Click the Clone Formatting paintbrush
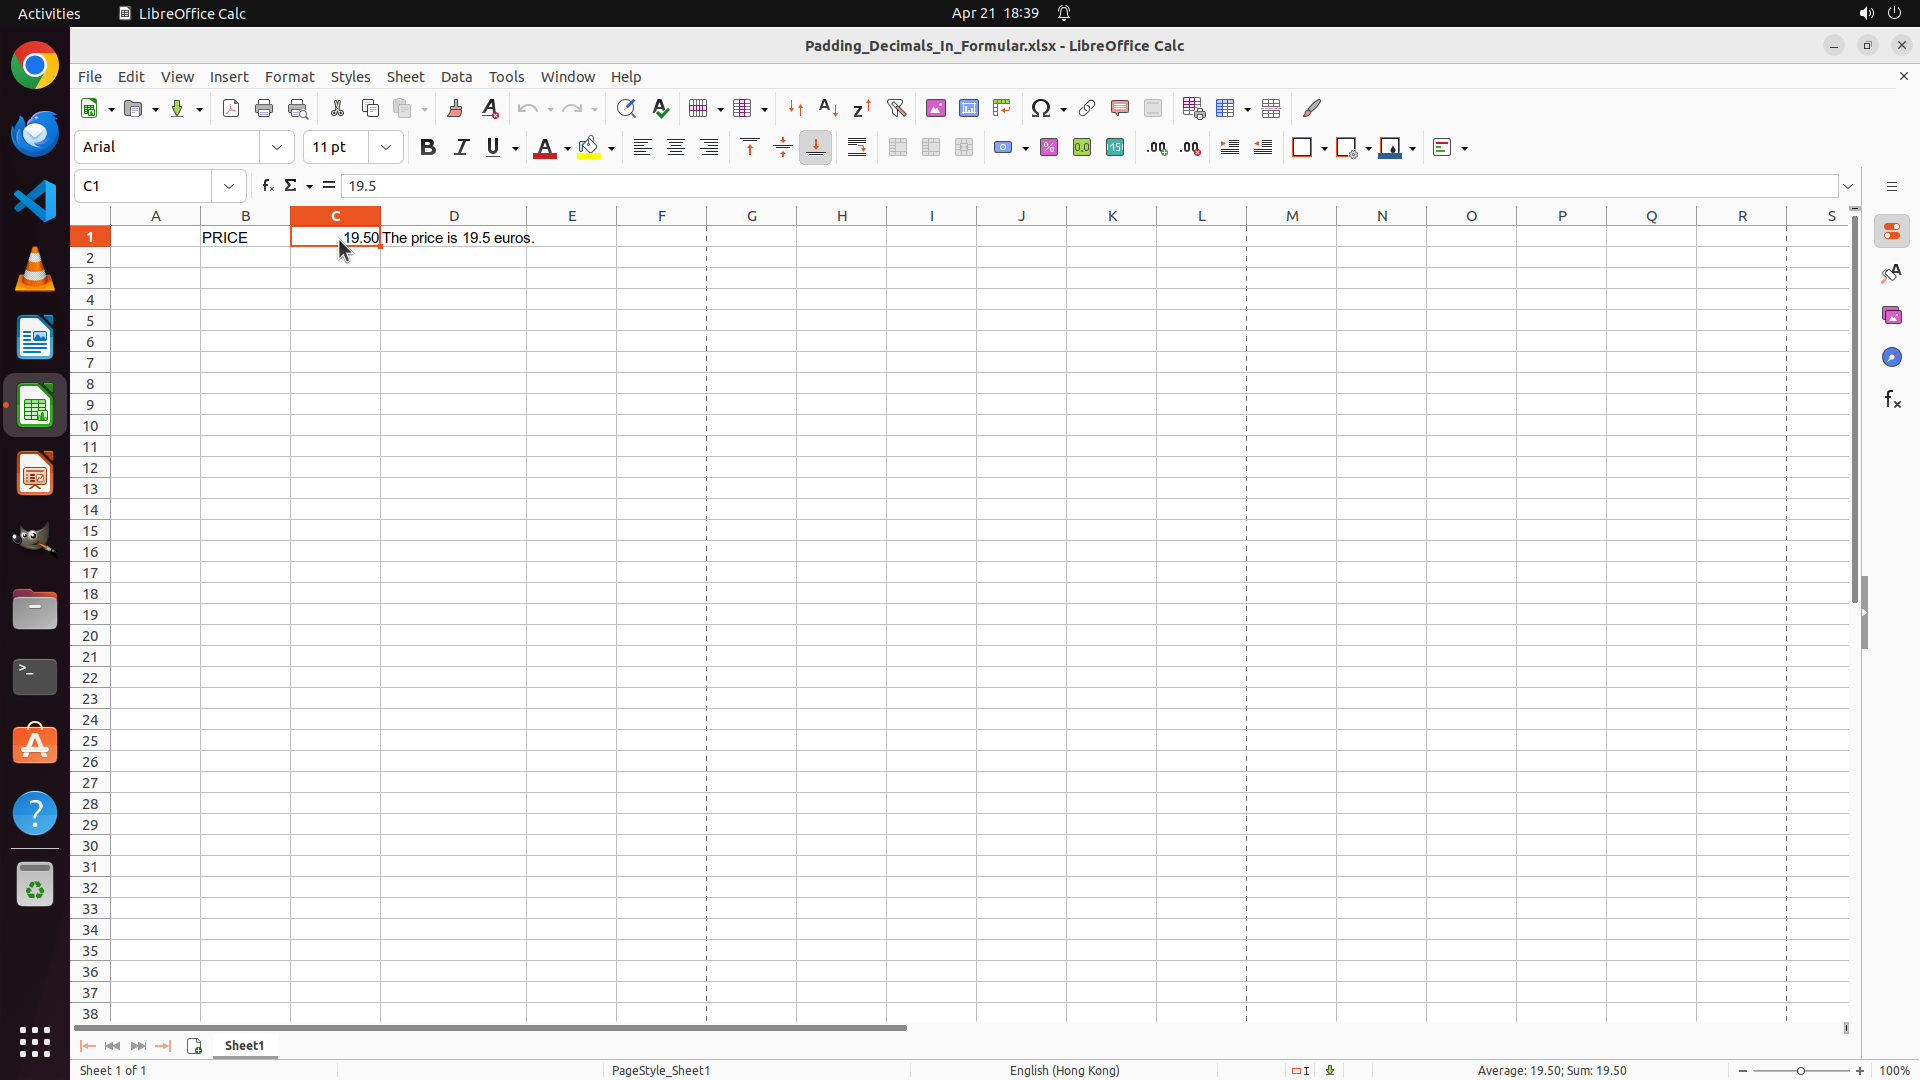 [455, 108]
